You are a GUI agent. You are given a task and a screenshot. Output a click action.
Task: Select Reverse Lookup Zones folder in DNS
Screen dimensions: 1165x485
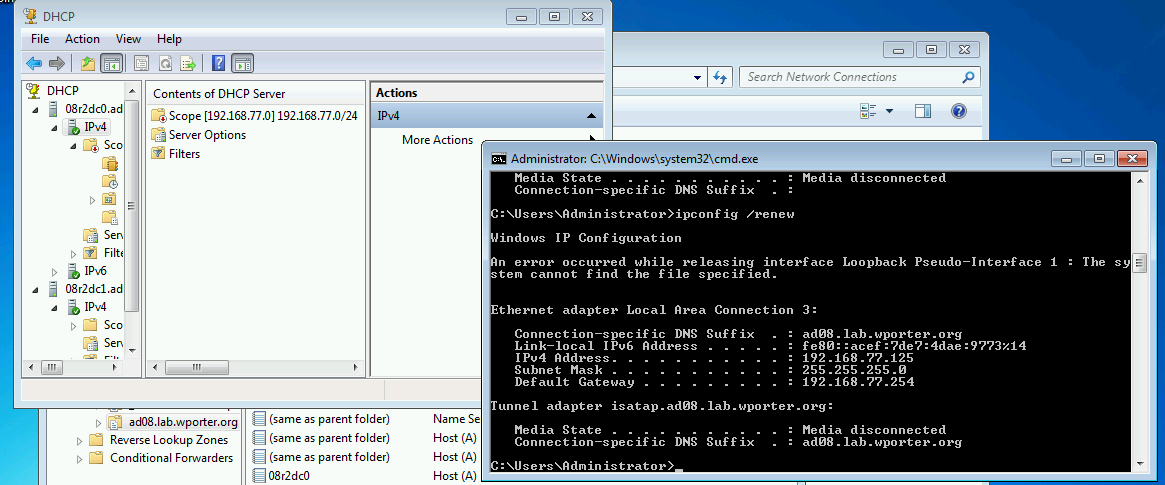pyautogui.click(x=158, y=440)
